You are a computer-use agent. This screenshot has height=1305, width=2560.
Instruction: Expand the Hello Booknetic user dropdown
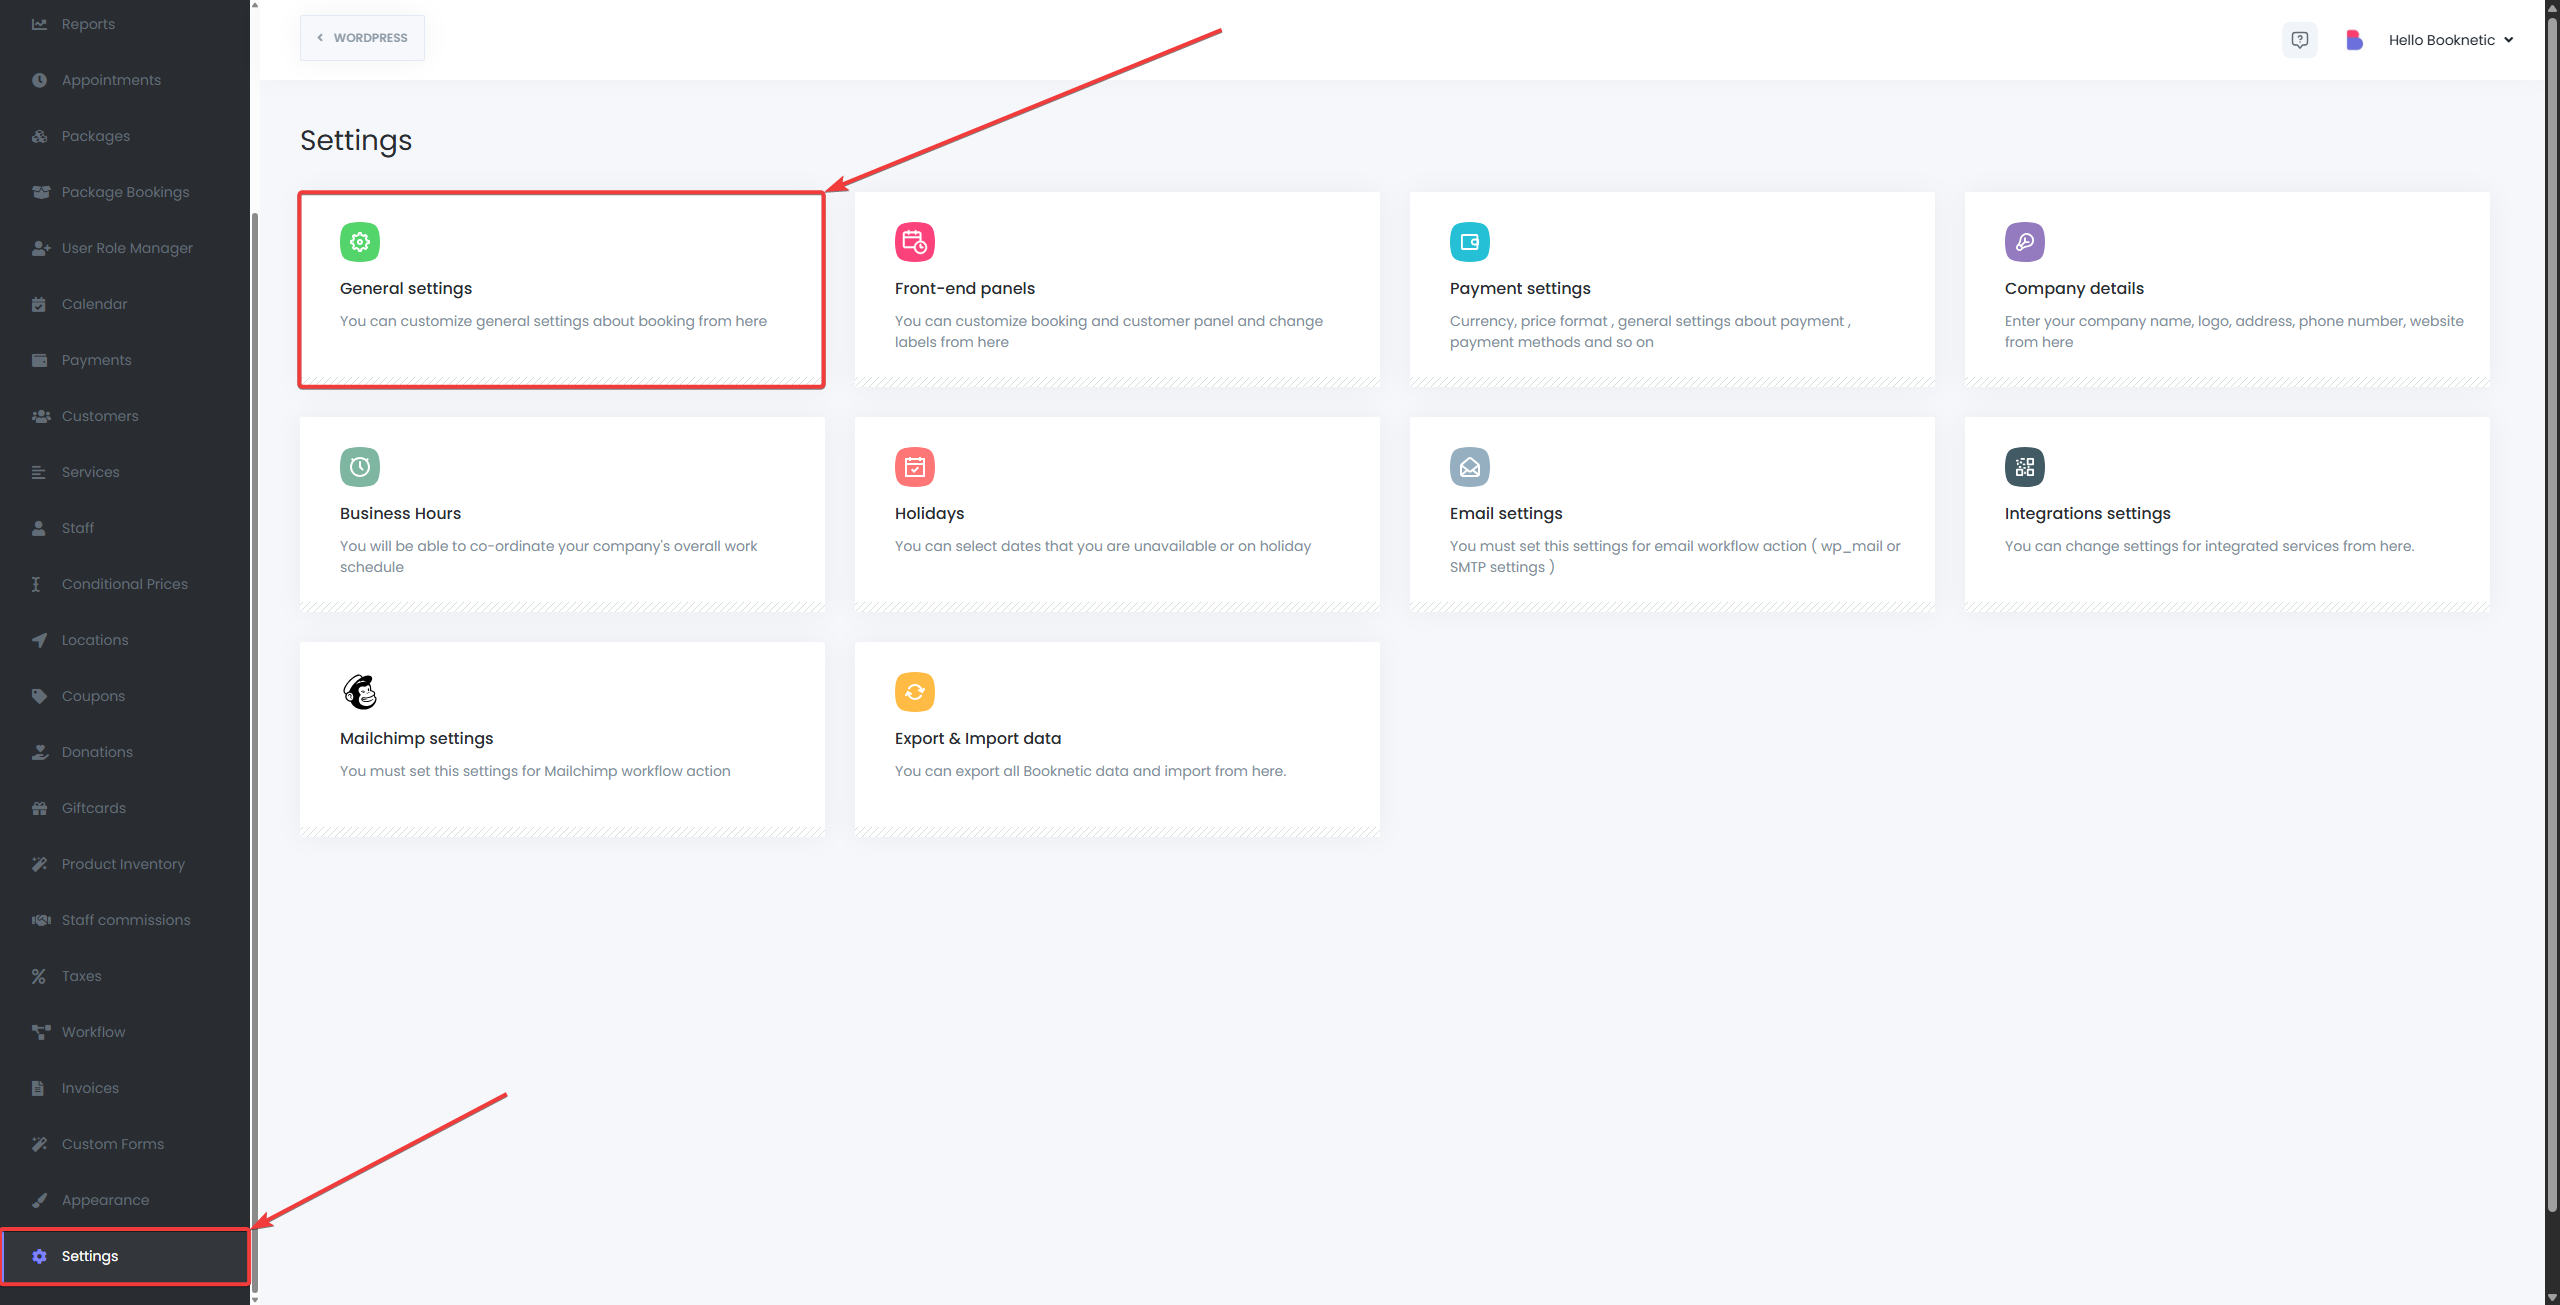2450,40
